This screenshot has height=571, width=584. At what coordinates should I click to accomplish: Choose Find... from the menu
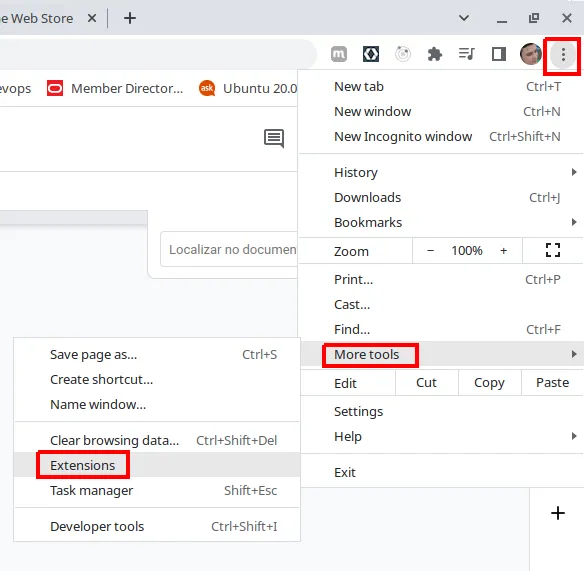click(x=441, y=329)
